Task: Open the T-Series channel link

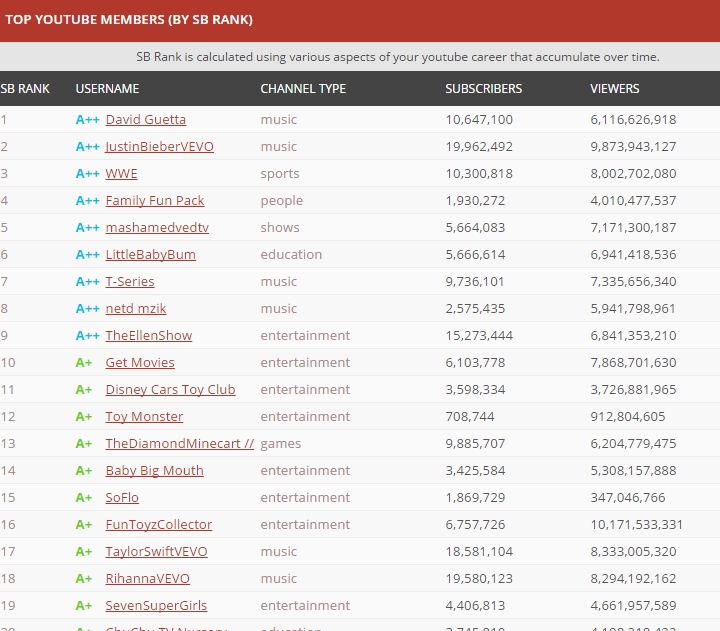Action: point(130,281)
